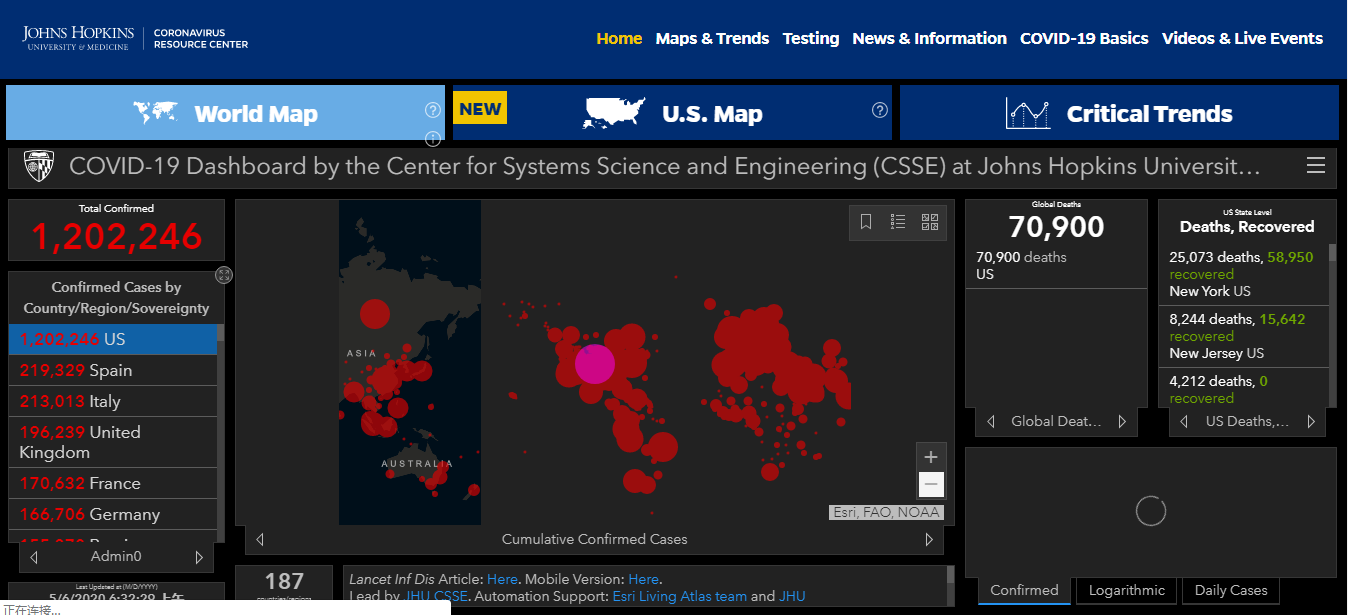Screen dimensions: 1348x615
Task: Zoom out on the map
Action: point(931,485)
